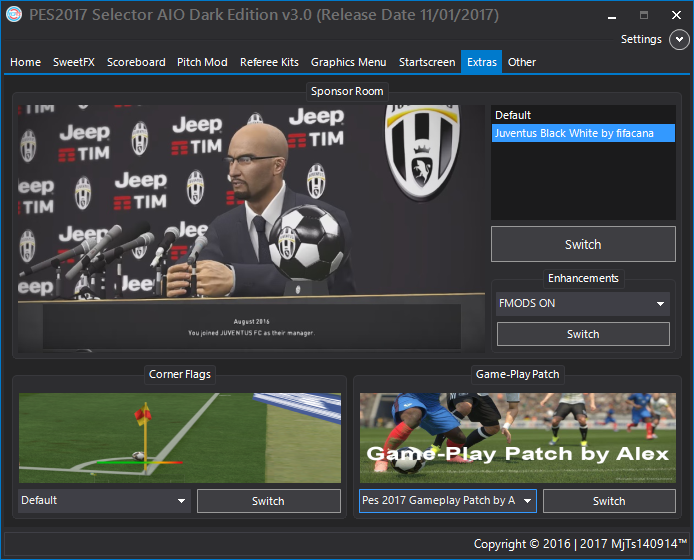
Task: Expand the Pes 2017 Gameplay Patch dropdown
Action: tap(447, 501)
